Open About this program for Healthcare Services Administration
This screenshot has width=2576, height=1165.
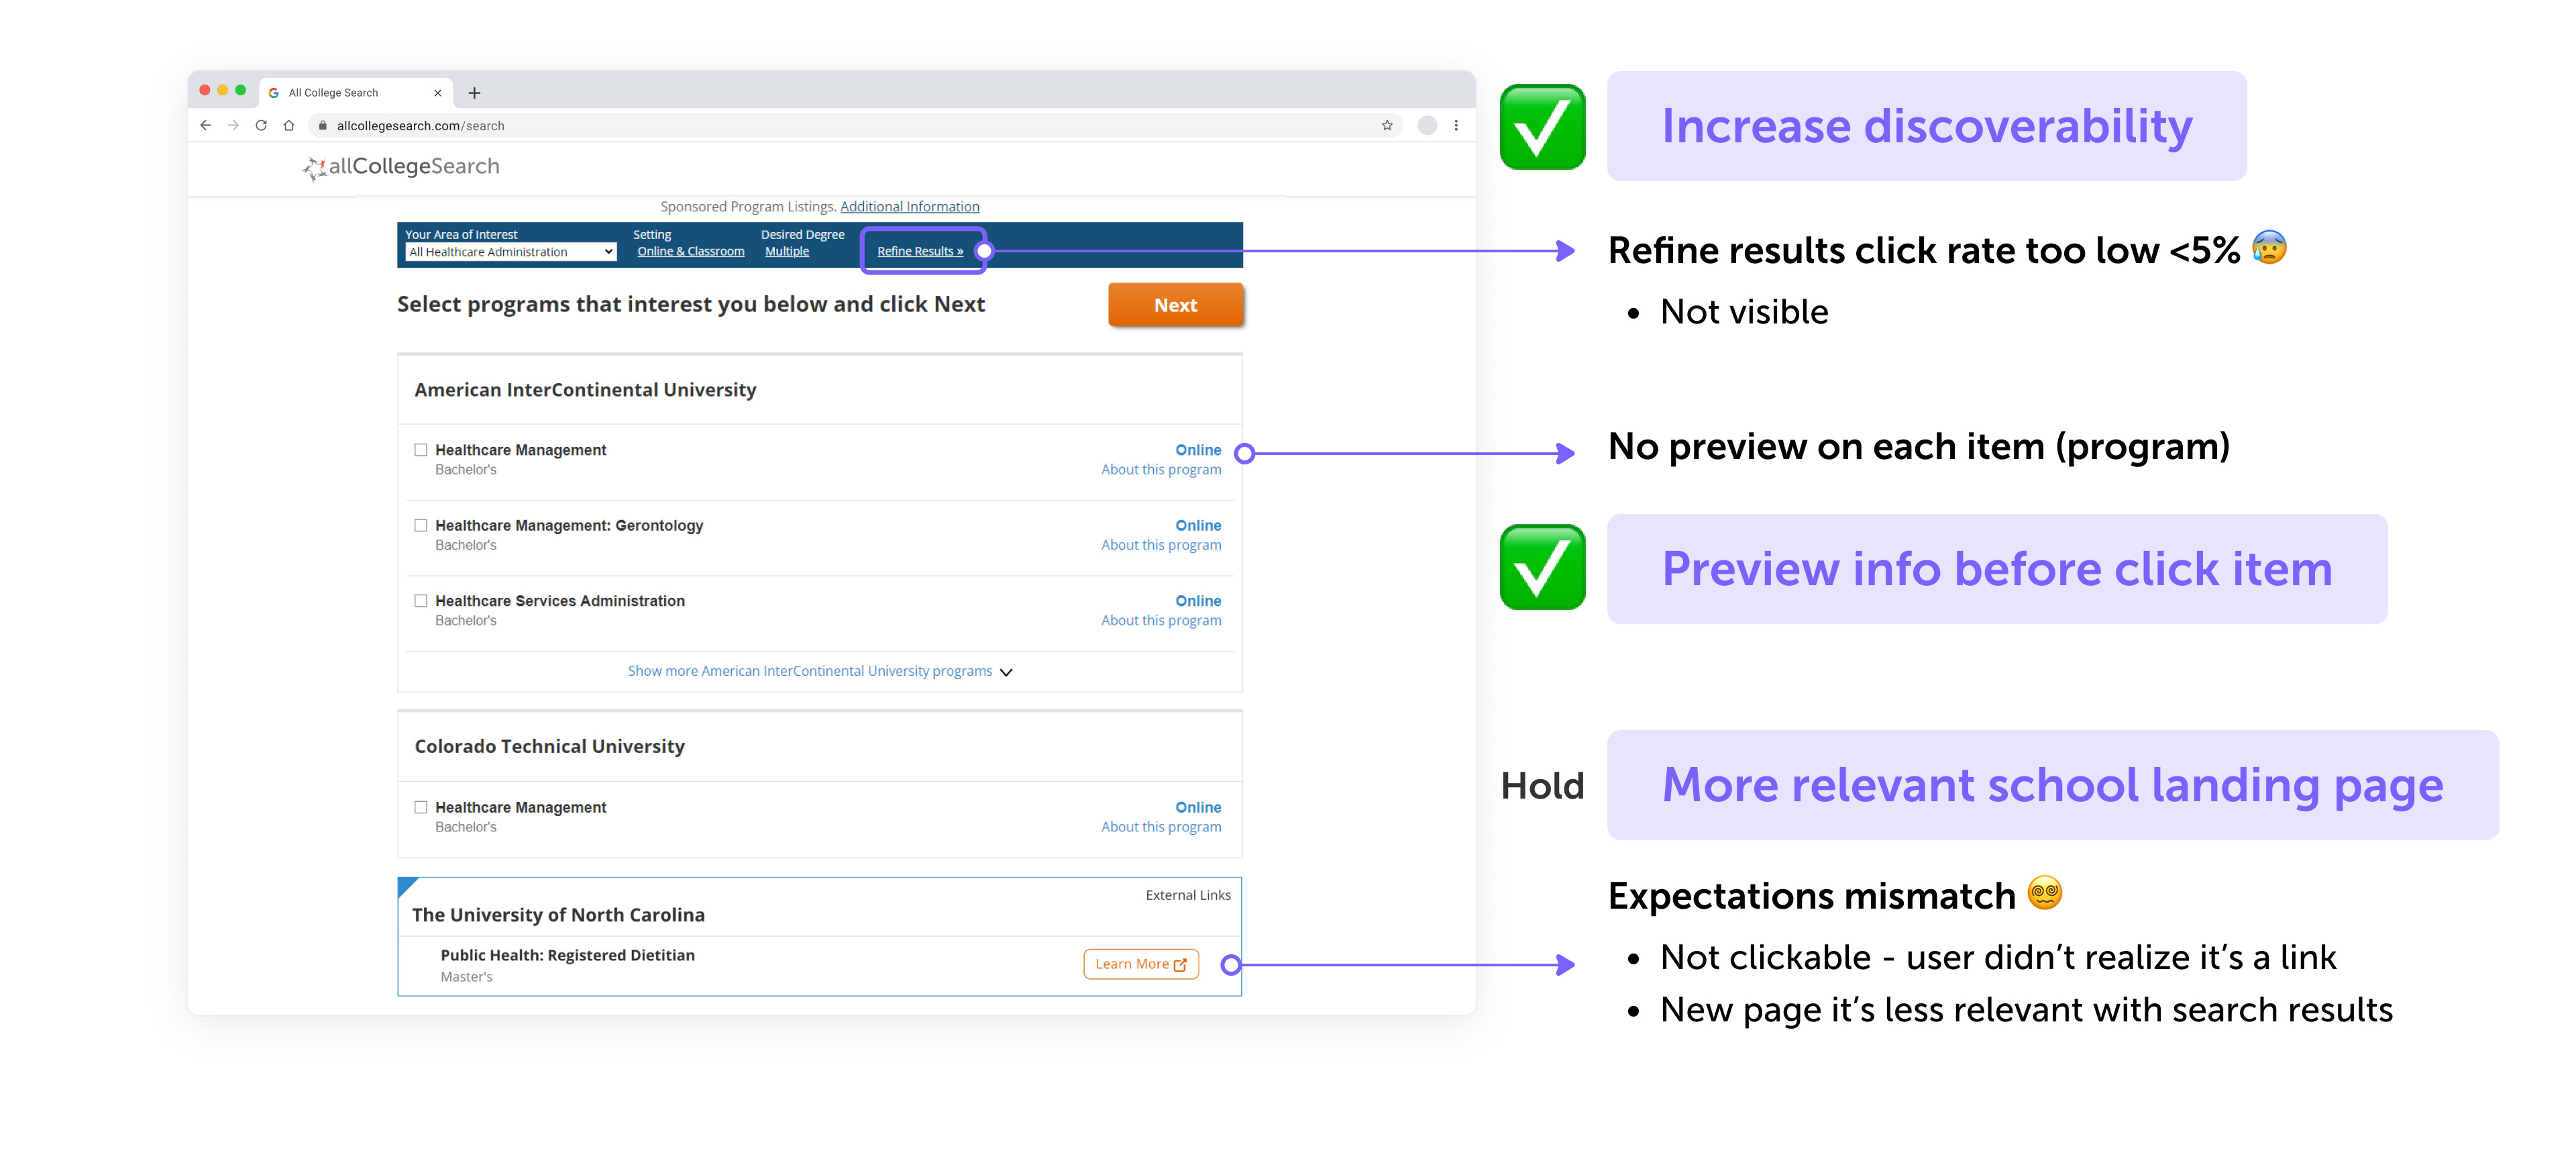click(1160, 620)
